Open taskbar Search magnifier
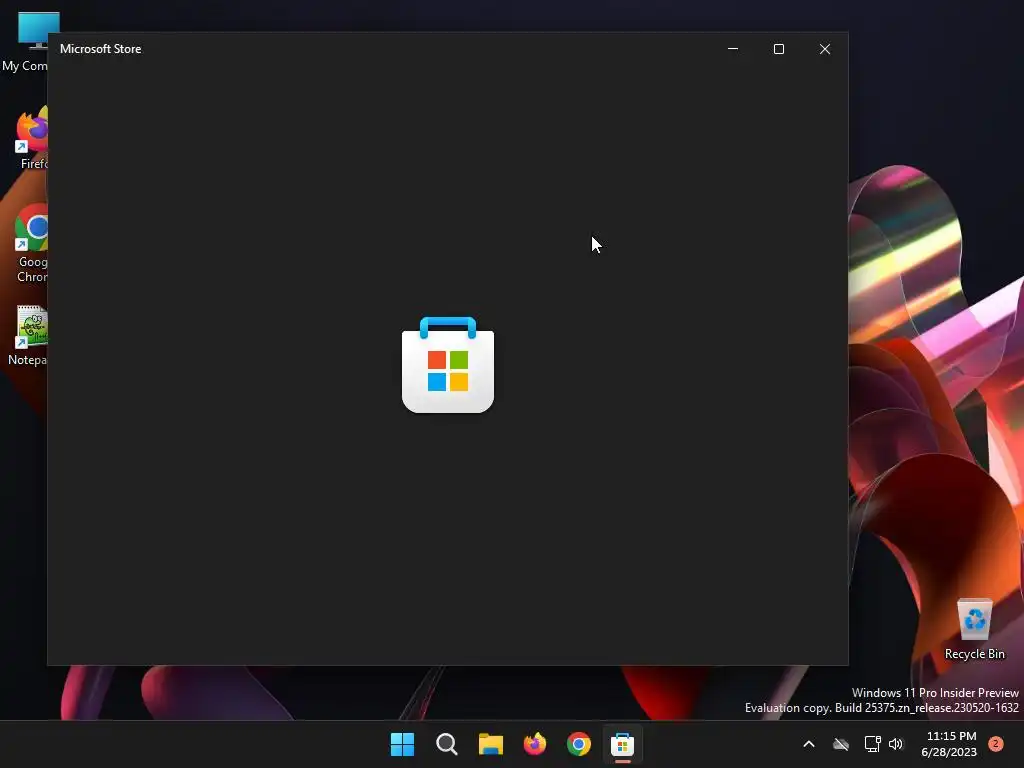Screen dimensions: 1024x768 447,744
